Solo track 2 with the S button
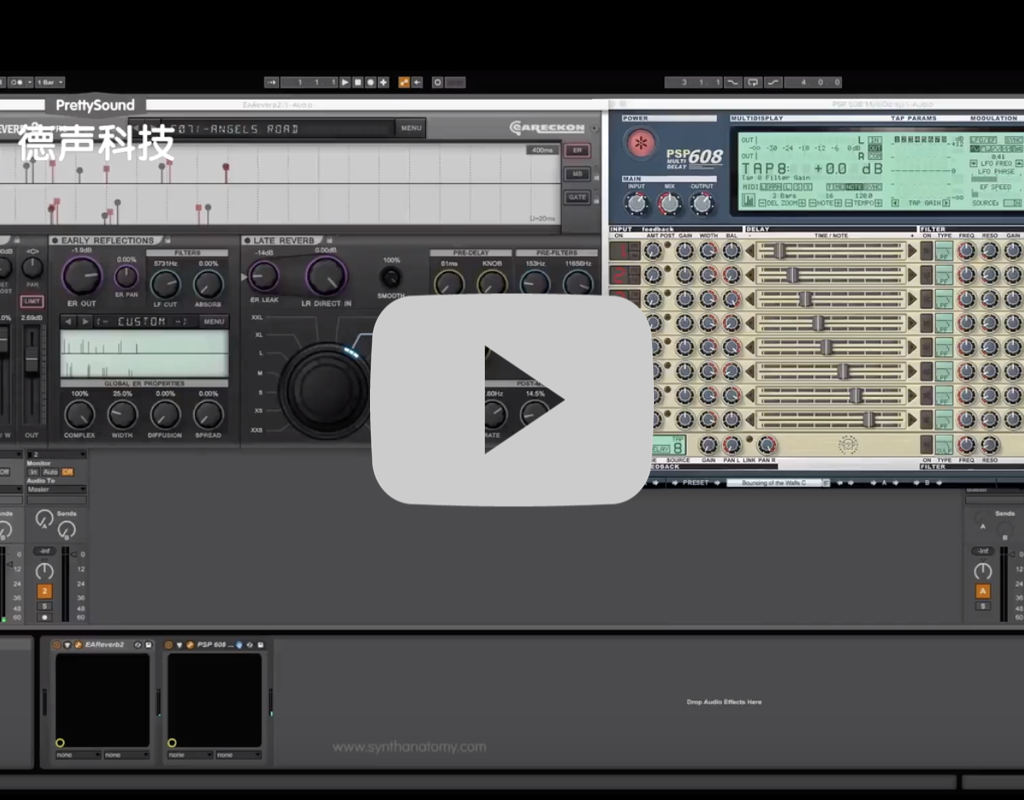This screenshot has width=1024, height=800. click(x=44, y=606)
